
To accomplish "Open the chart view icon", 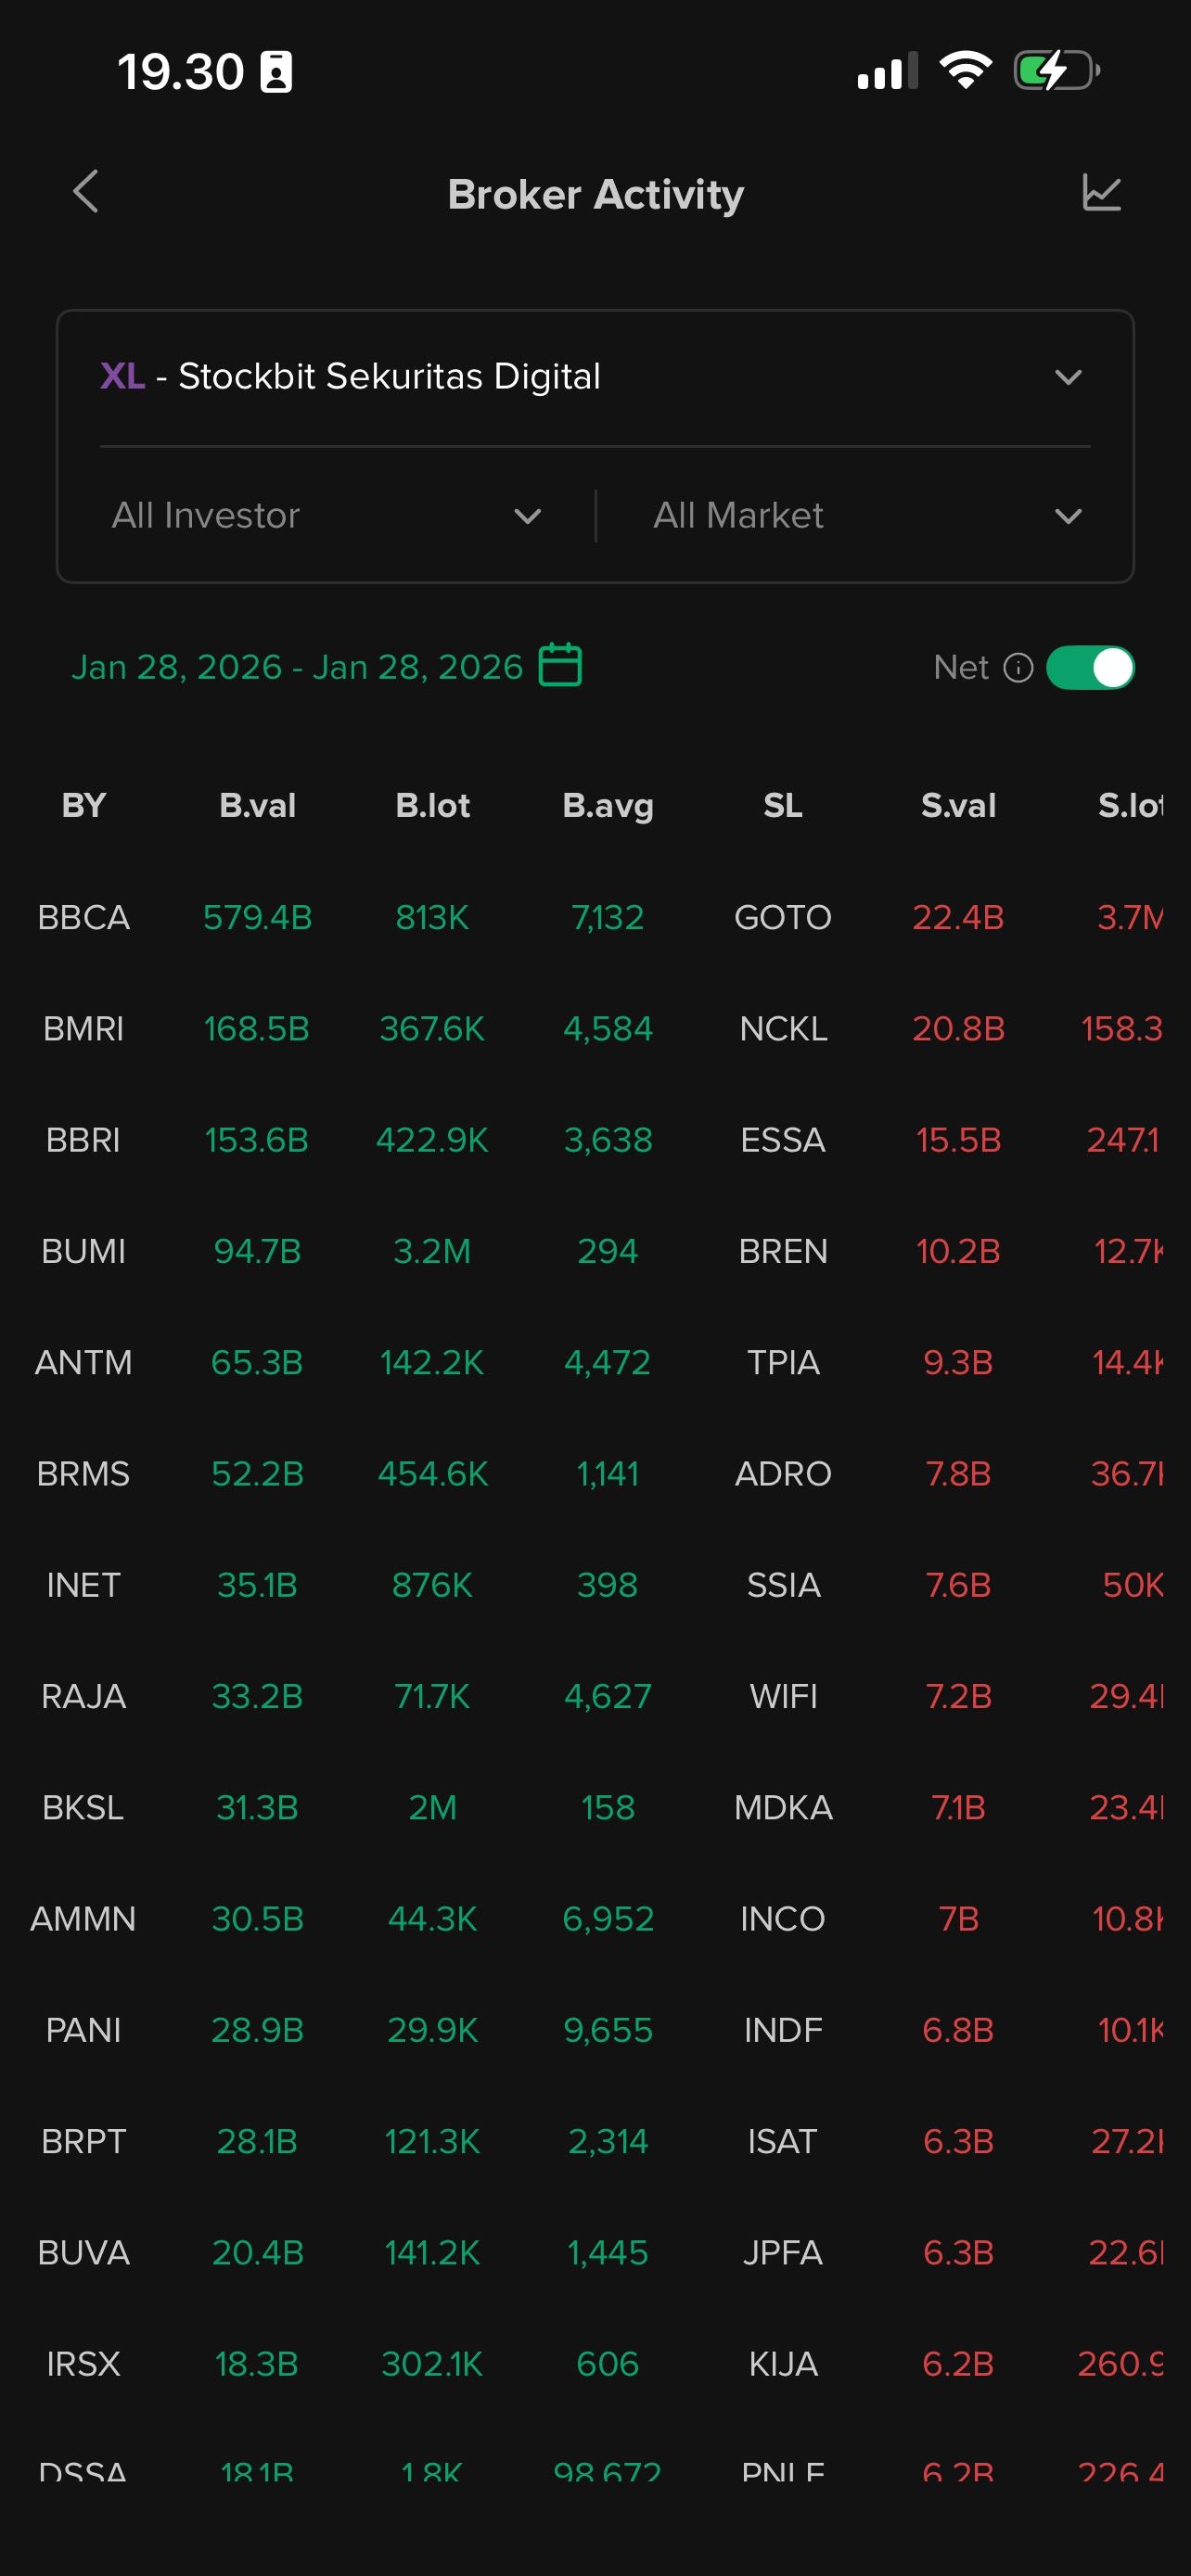I will click(1101, 192).
